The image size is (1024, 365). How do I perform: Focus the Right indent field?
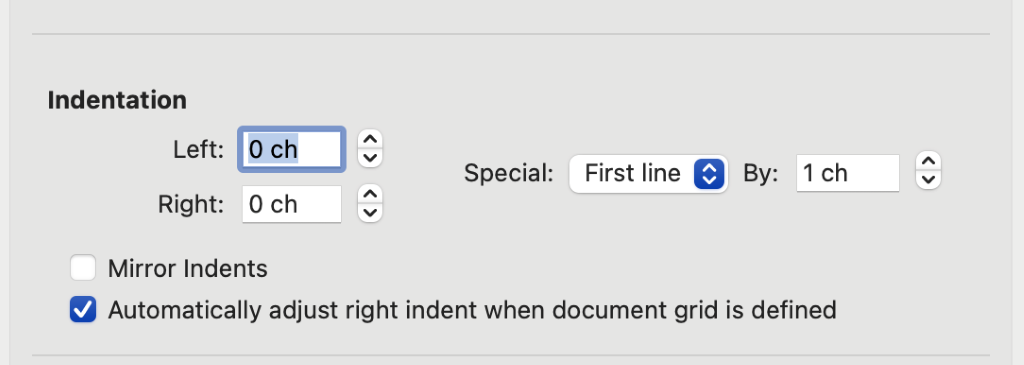click(x=292, y=204)
